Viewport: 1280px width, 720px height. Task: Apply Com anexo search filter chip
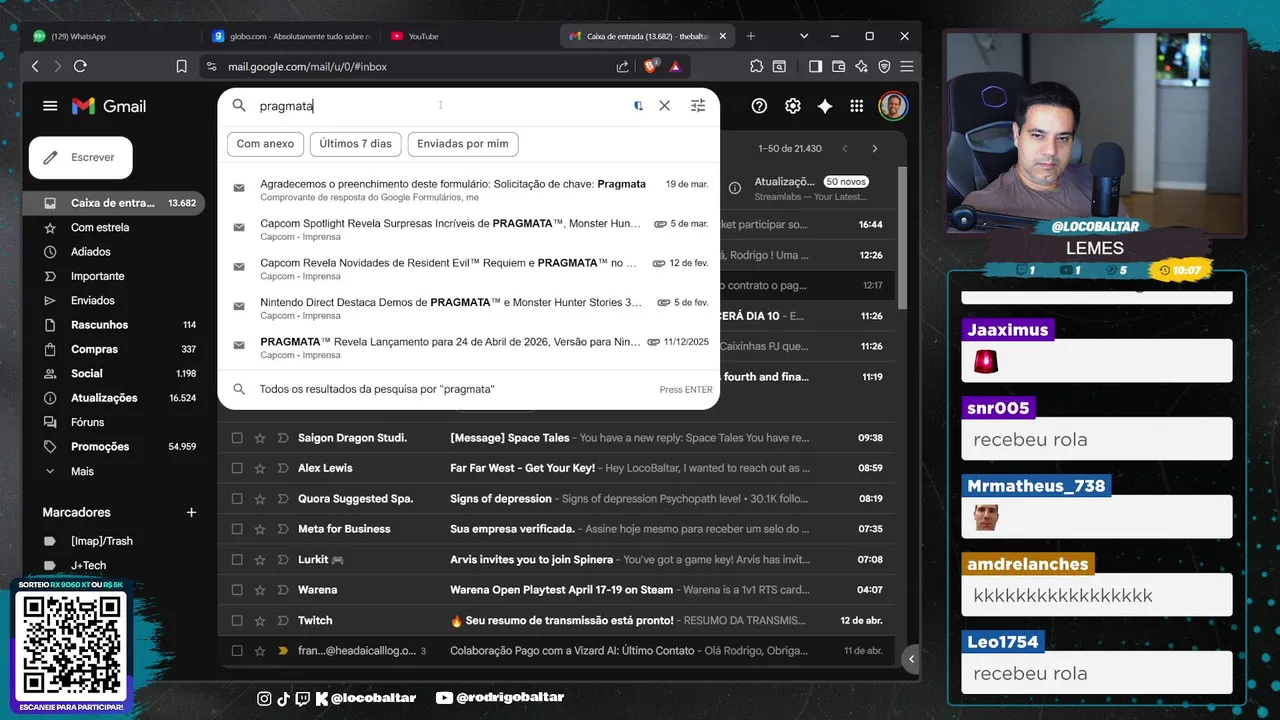click(x=265, y=144)
